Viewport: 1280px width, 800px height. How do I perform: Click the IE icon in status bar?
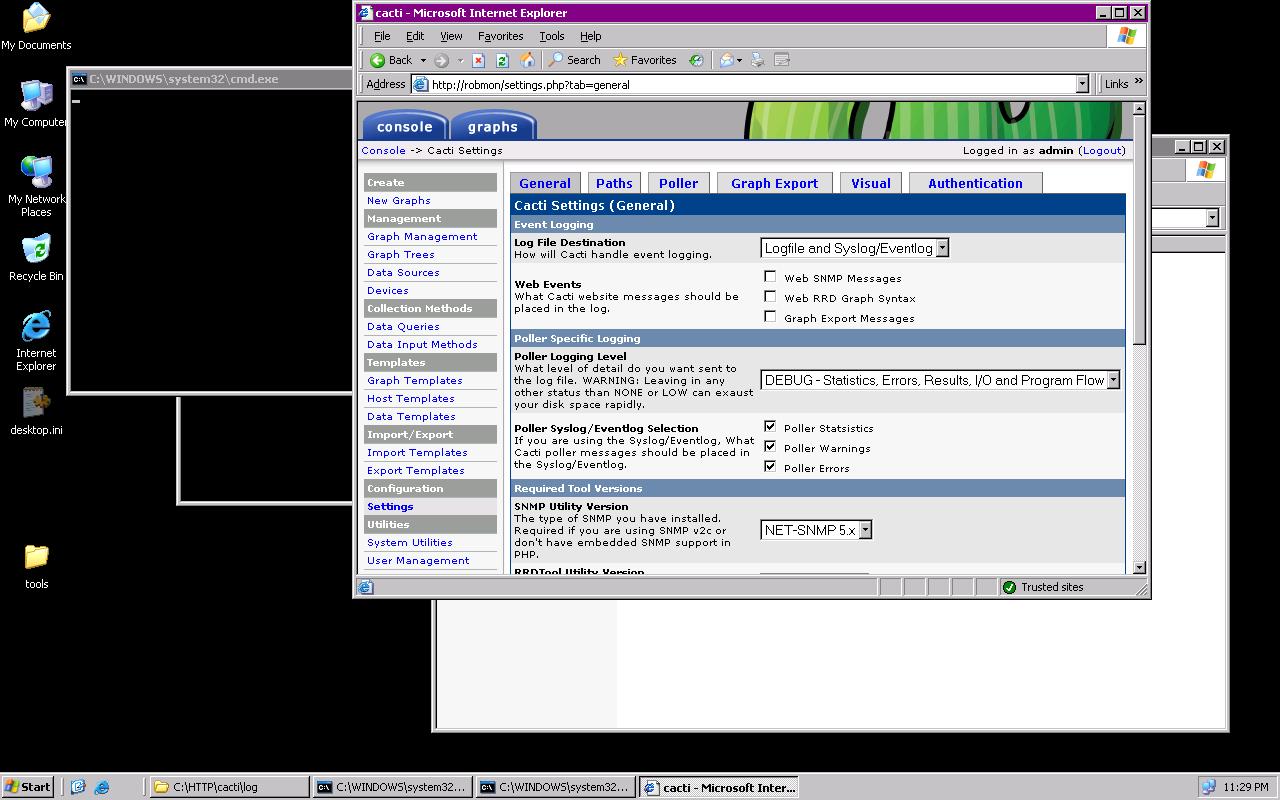click(365, 587)
